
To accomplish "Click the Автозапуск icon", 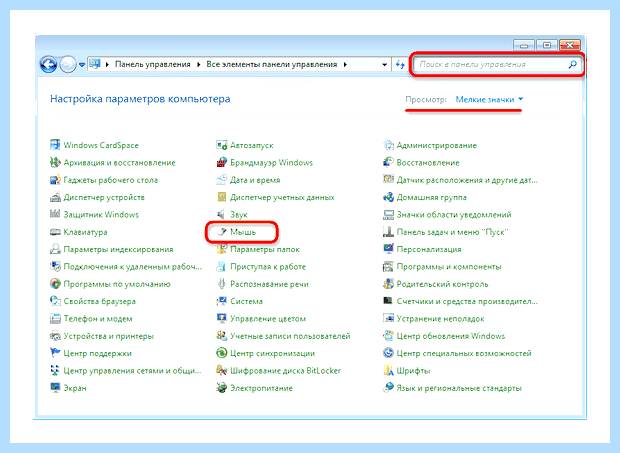I will [x=221, y=145].
